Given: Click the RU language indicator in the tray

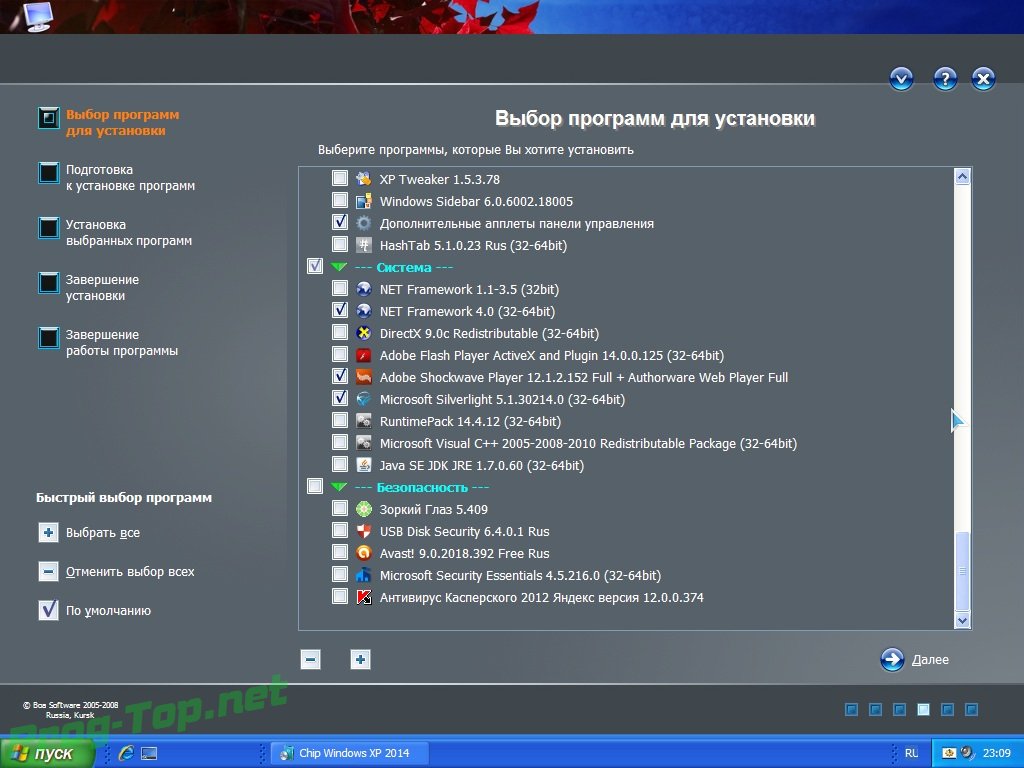Looking at the screenshot, I should click(911, 754).
